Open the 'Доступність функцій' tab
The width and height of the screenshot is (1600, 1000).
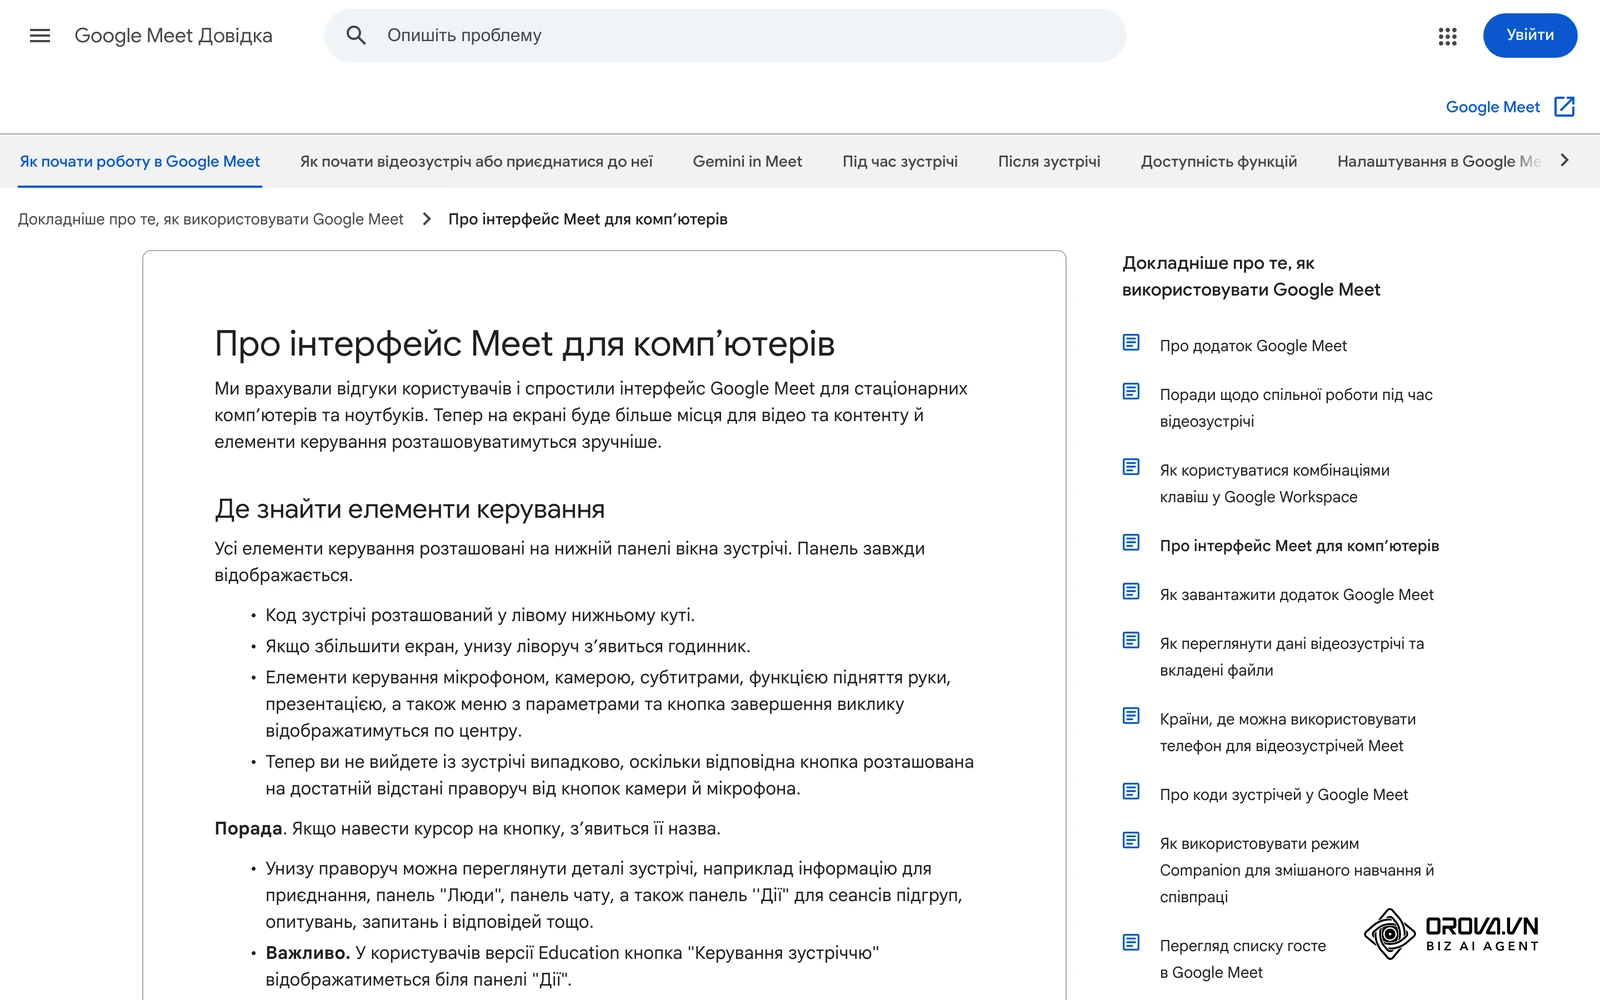[x=1219, y=161]
